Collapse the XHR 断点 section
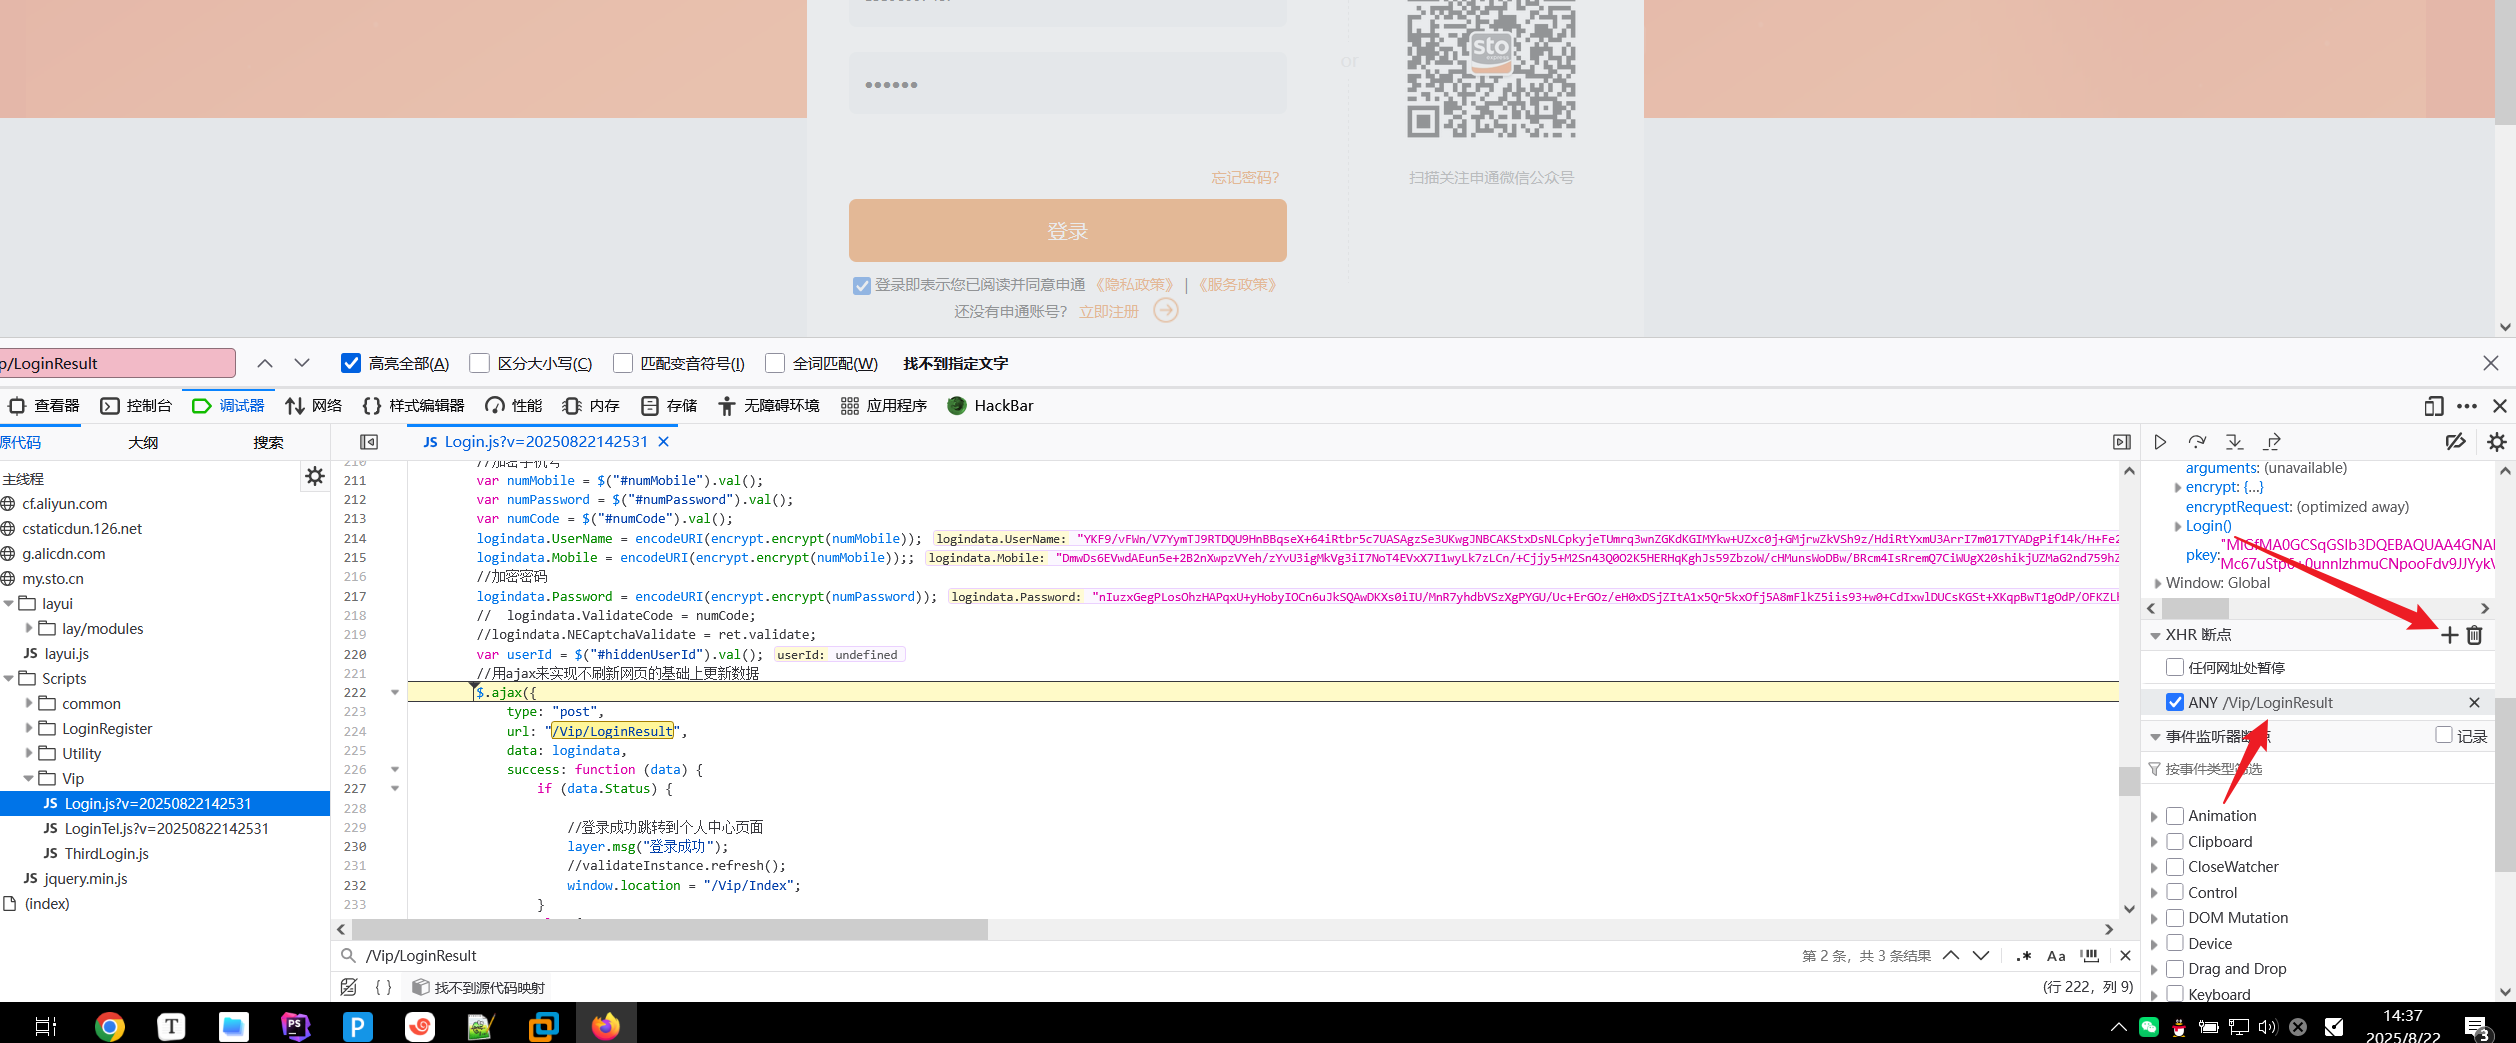2516x1043 pixels. click(2155, 635)
